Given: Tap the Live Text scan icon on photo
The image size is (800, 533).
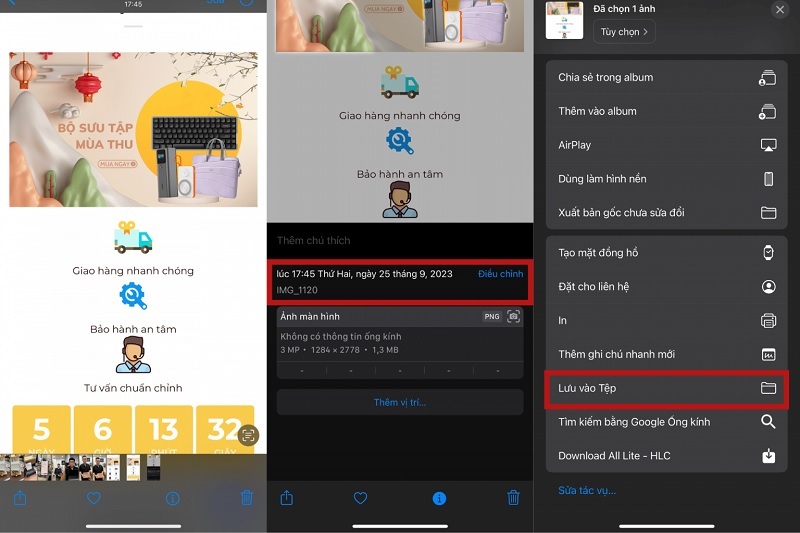Looking at the screenshot, I should [249, 434].
